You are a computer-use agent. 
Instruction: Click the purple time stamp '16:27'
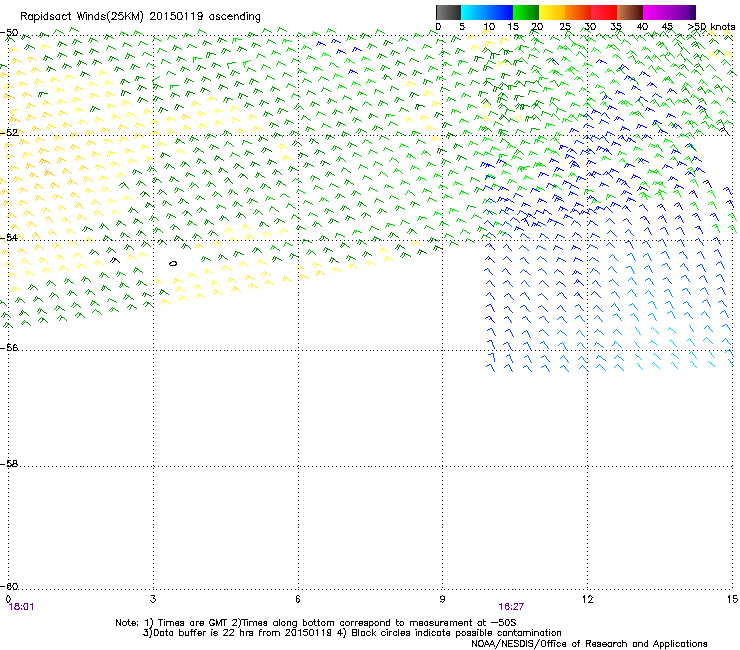(x=511, y=607)
